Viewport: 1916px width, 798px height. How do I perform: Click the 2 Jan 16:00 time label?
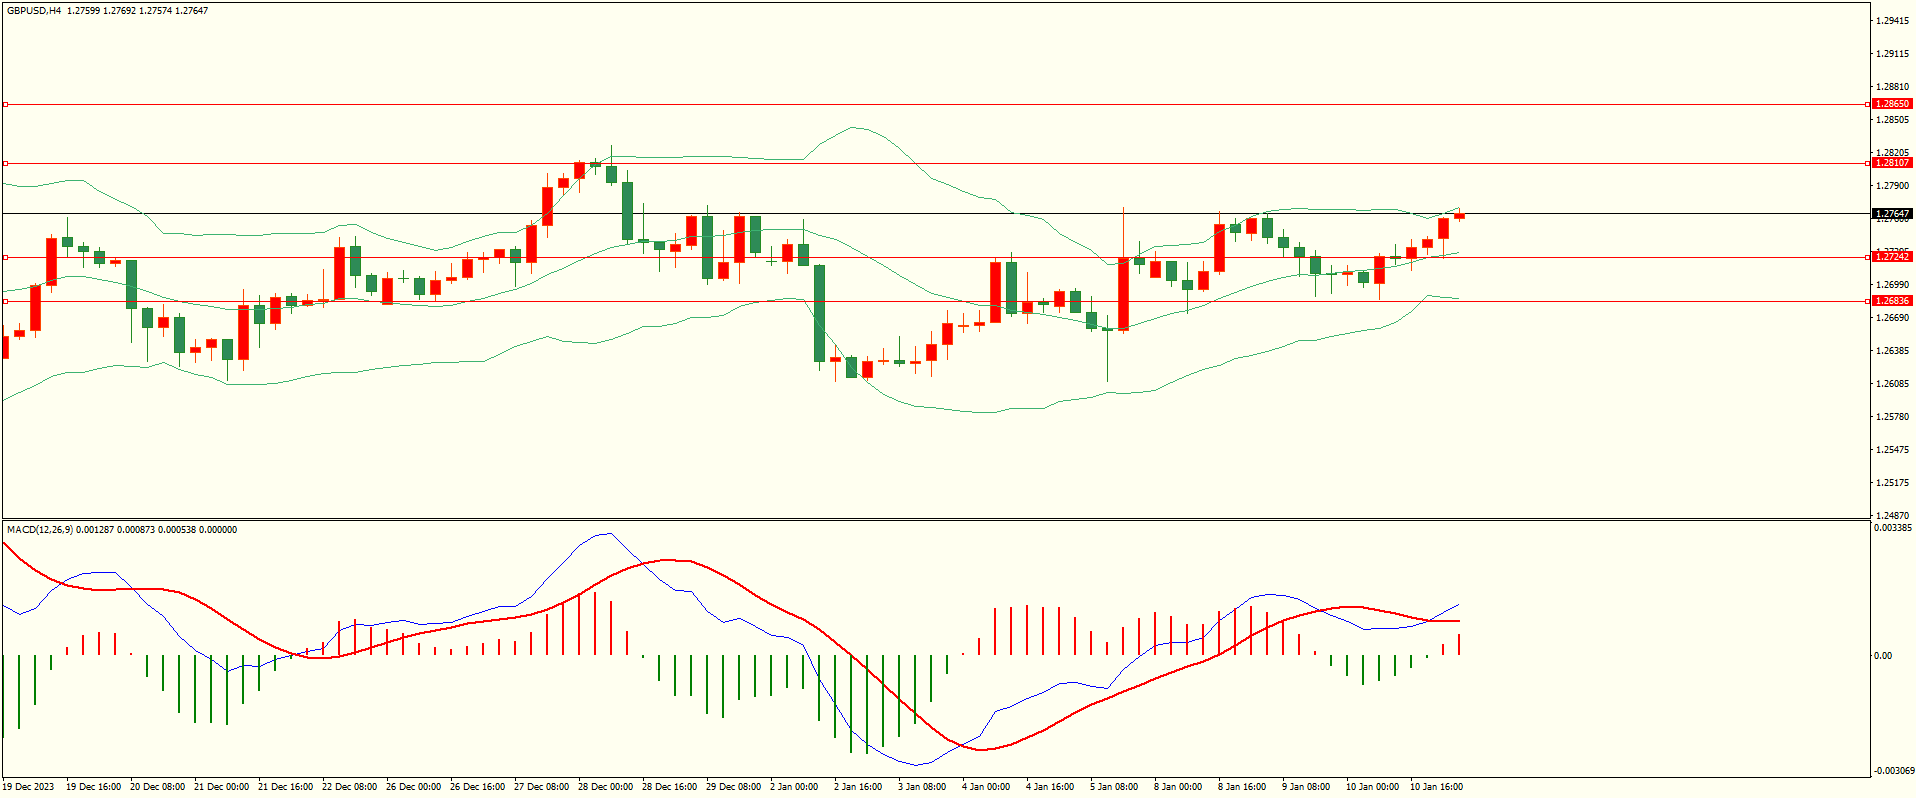859,787
